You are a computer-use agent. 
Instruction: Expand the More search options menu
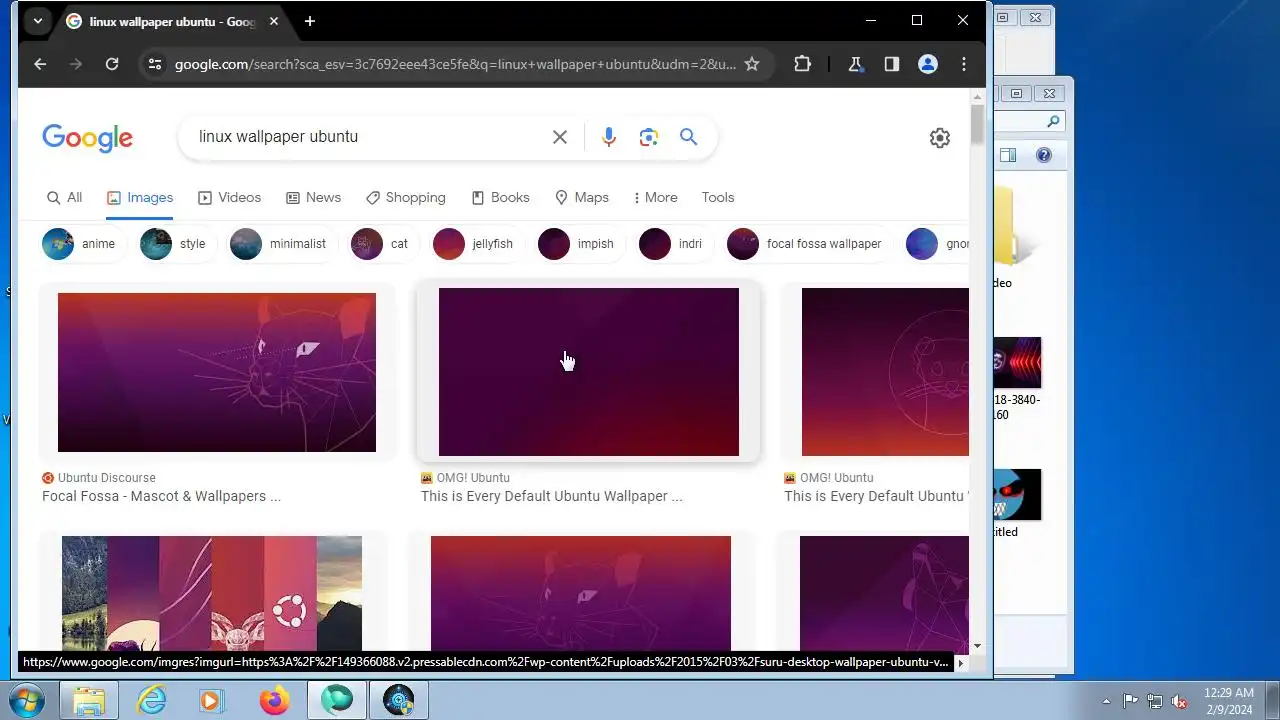point(656,197)
